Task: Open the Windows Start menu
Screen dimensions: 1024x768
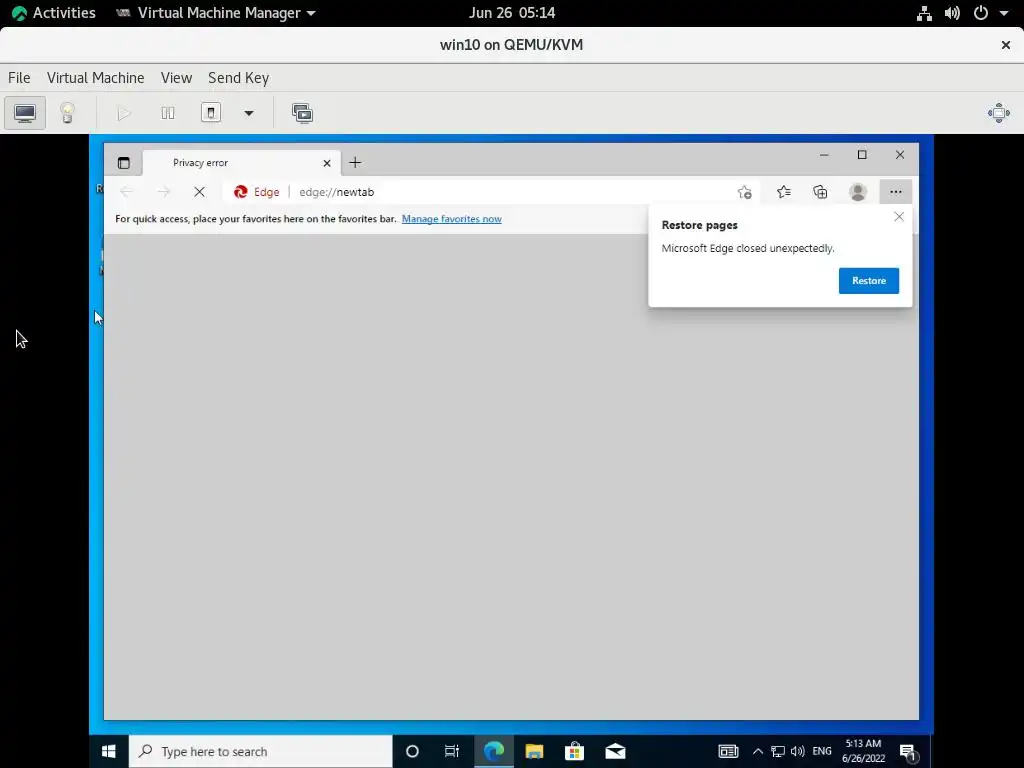Action: coord(108,751)
